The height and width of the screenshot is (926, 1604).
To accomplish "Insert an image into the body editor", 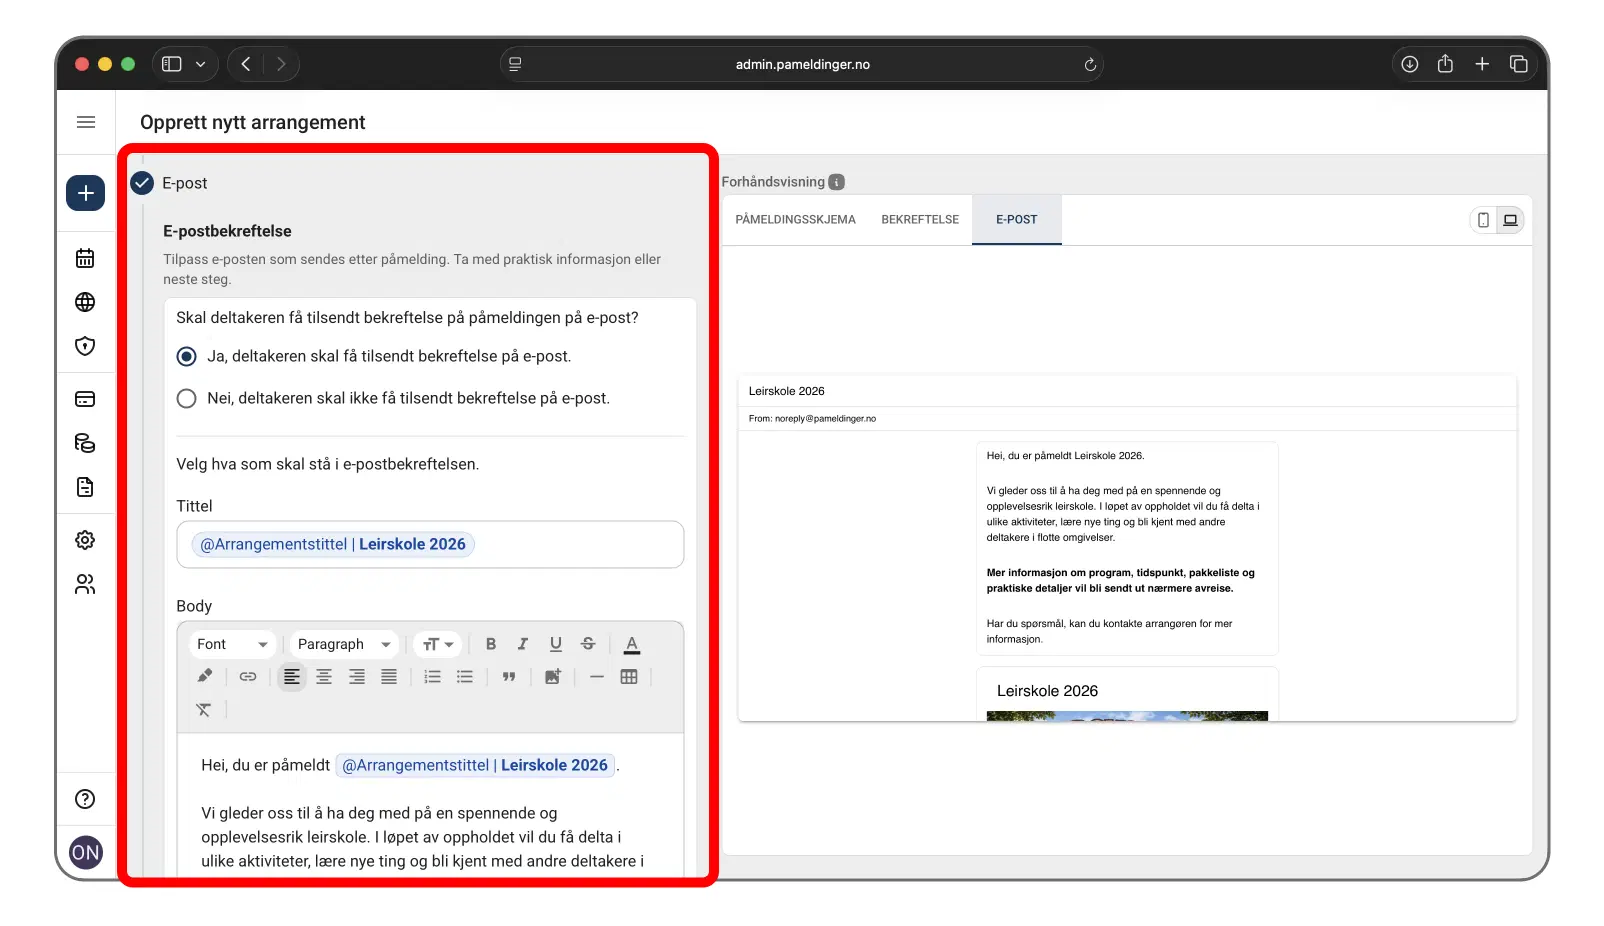I will point(552,677).
